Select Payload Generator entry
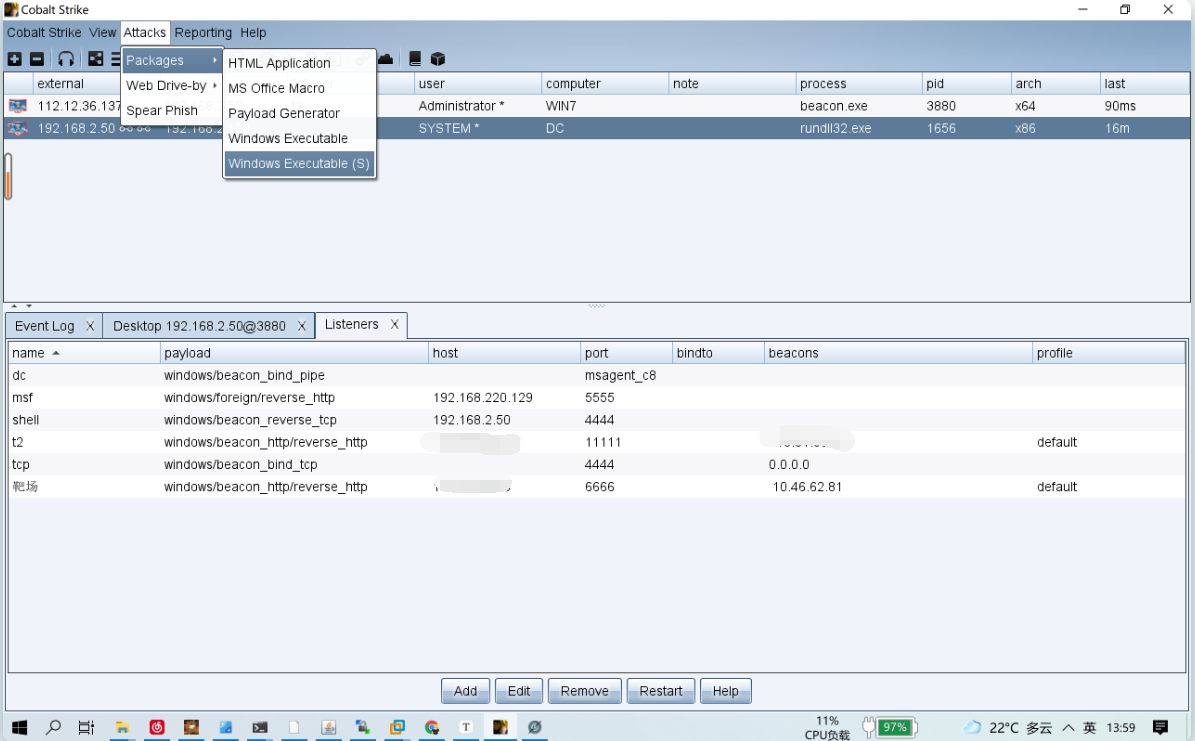The image size is (1195, 741). pyautogui.click(x=300, y=114)
